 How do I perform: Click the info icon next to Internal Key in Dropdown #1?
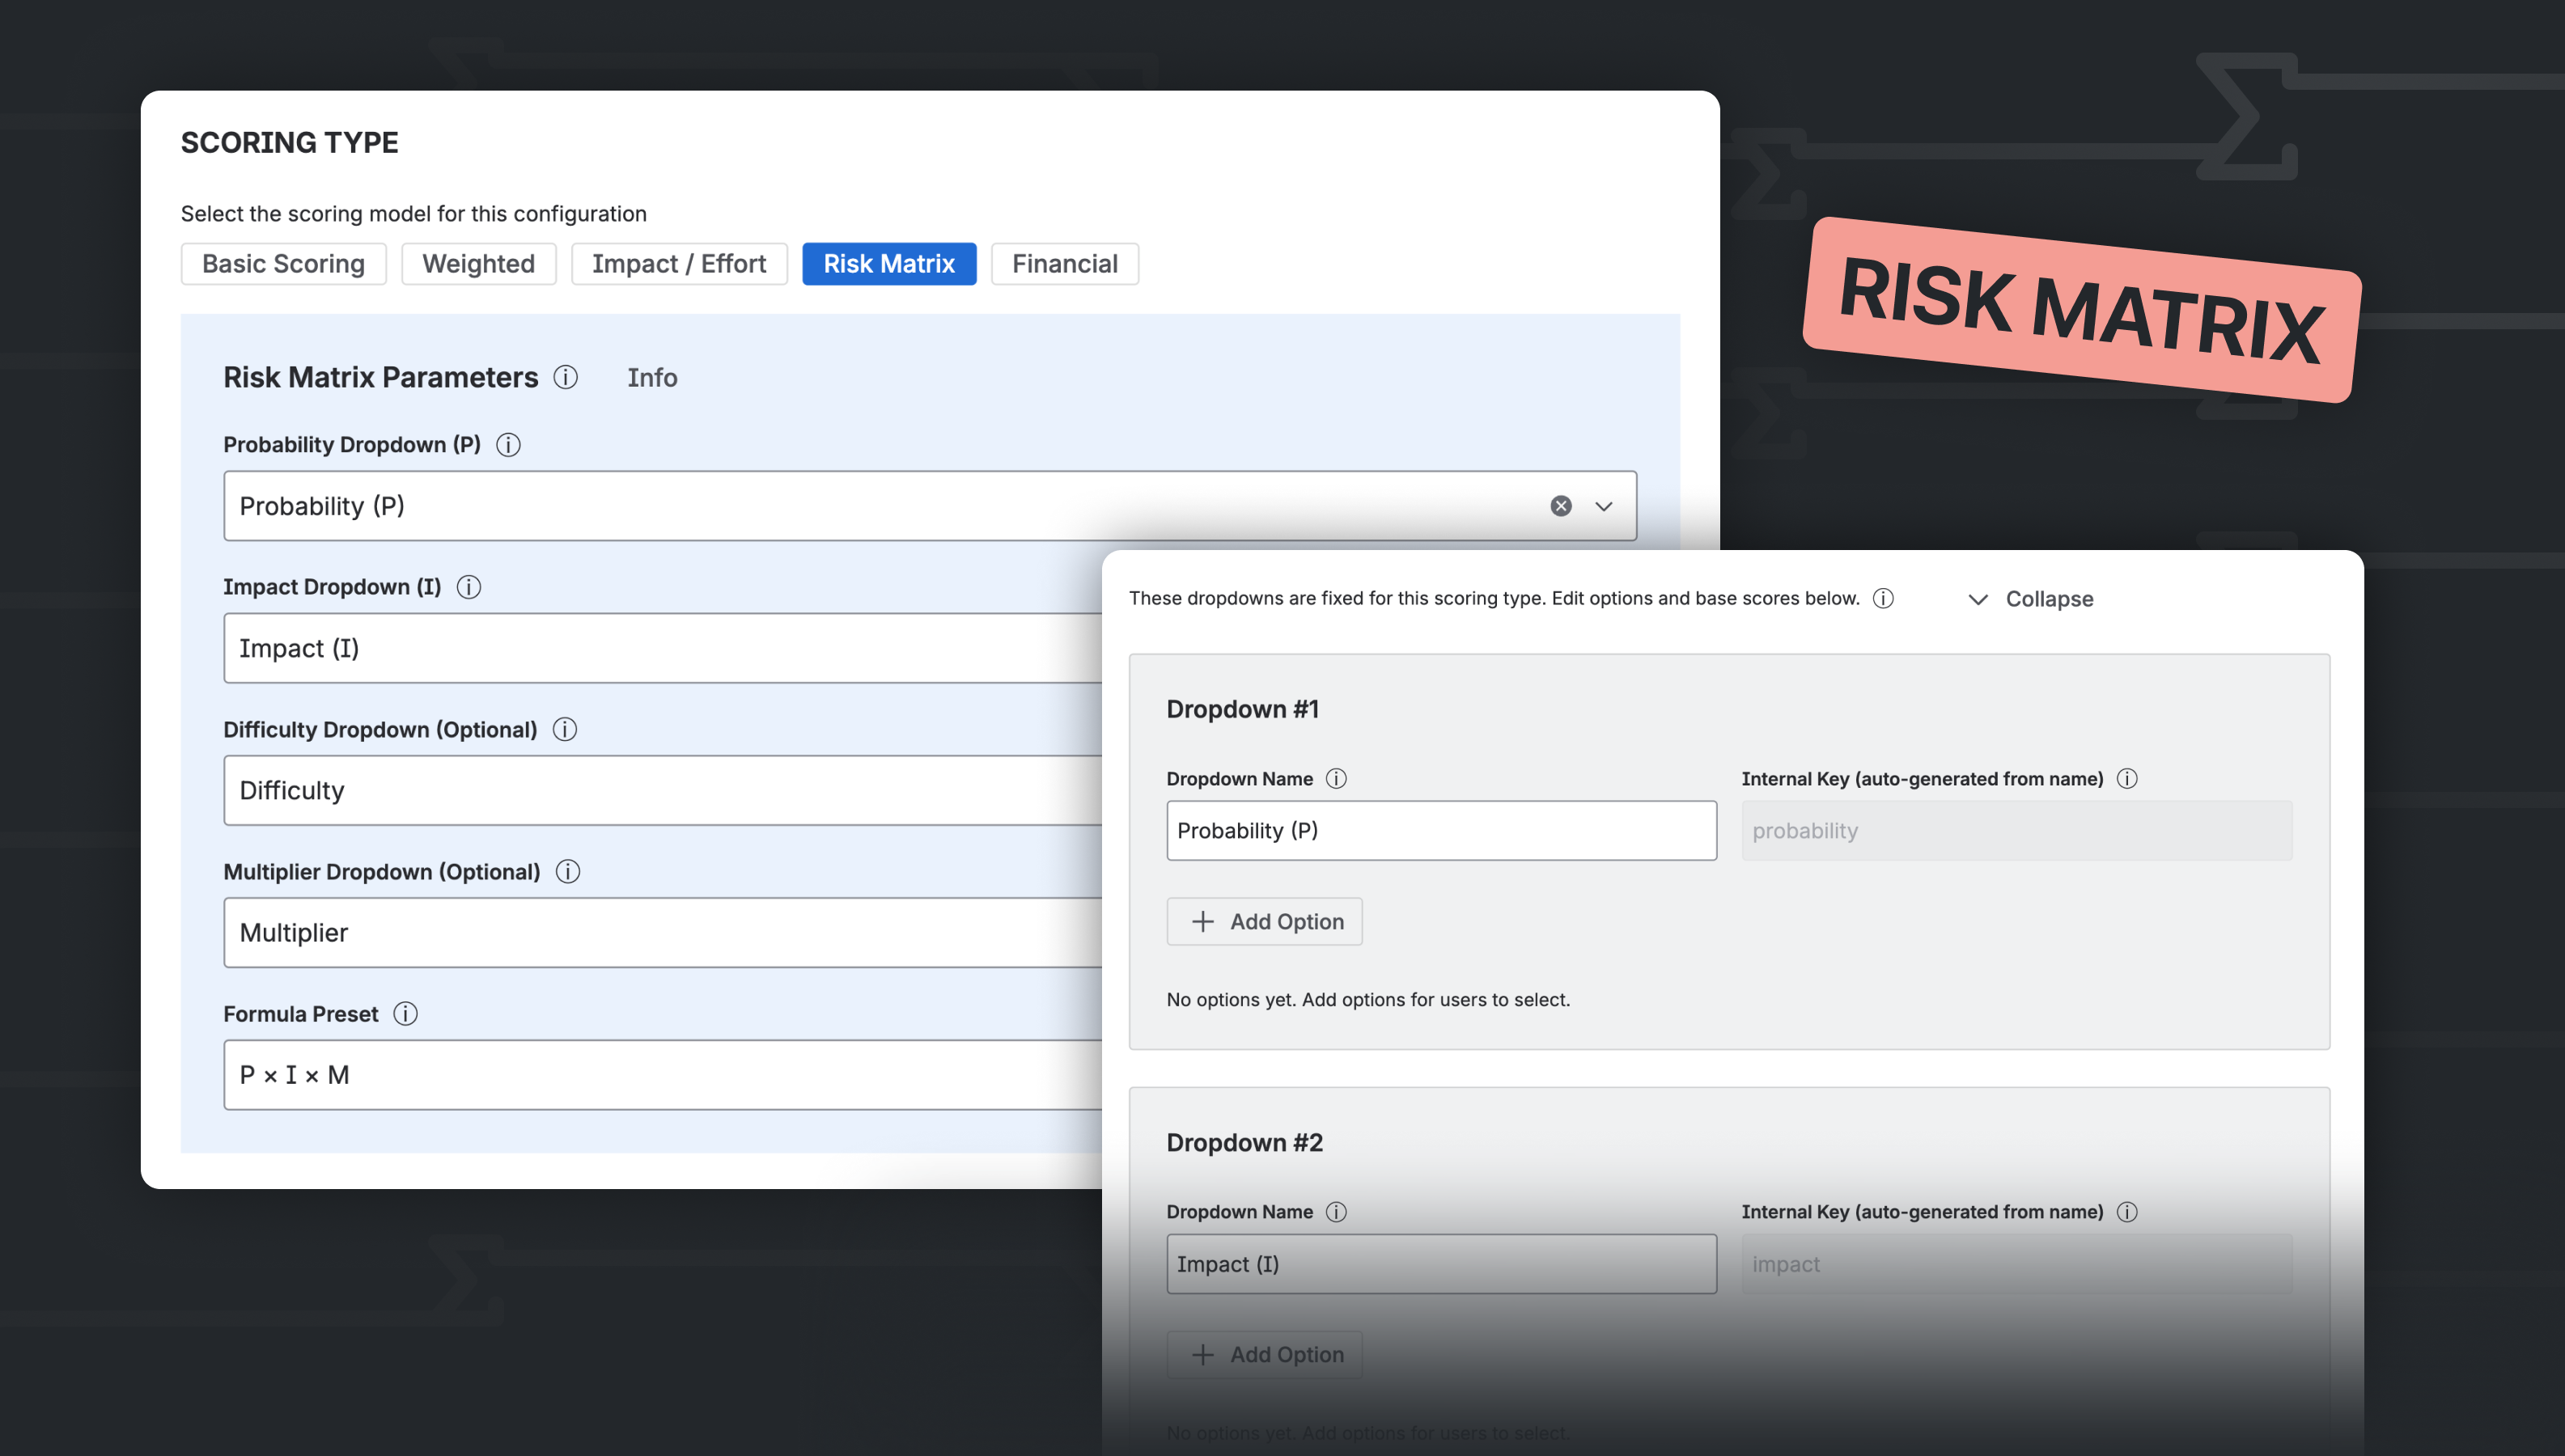click(x=2129, y=778)
